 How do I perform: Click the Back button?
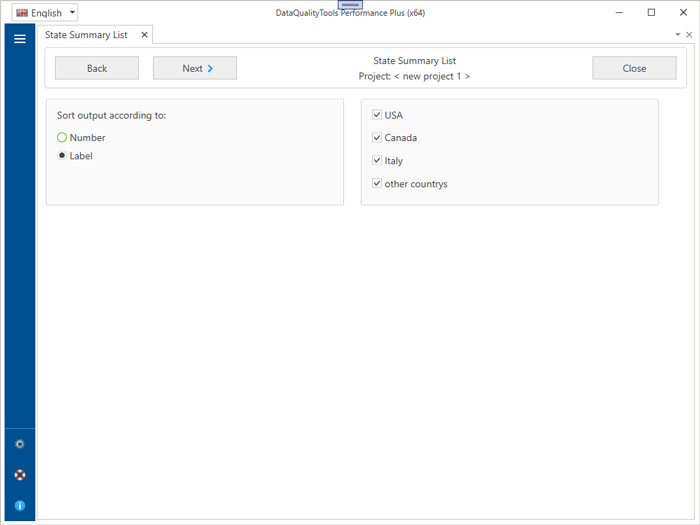[97, 68]
